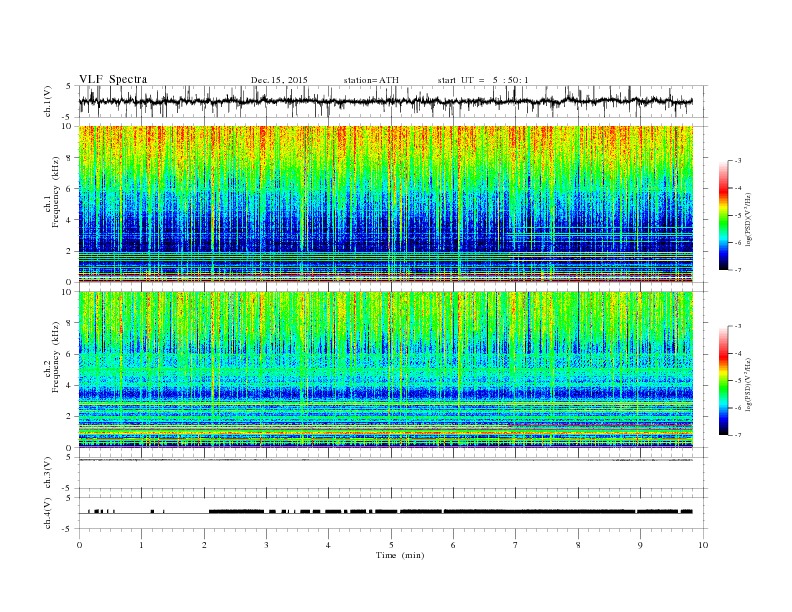The width and height of the screenshot is (792, 612).
Task: Click the "1" tick on the time axis
Action: tap(141, 545)
